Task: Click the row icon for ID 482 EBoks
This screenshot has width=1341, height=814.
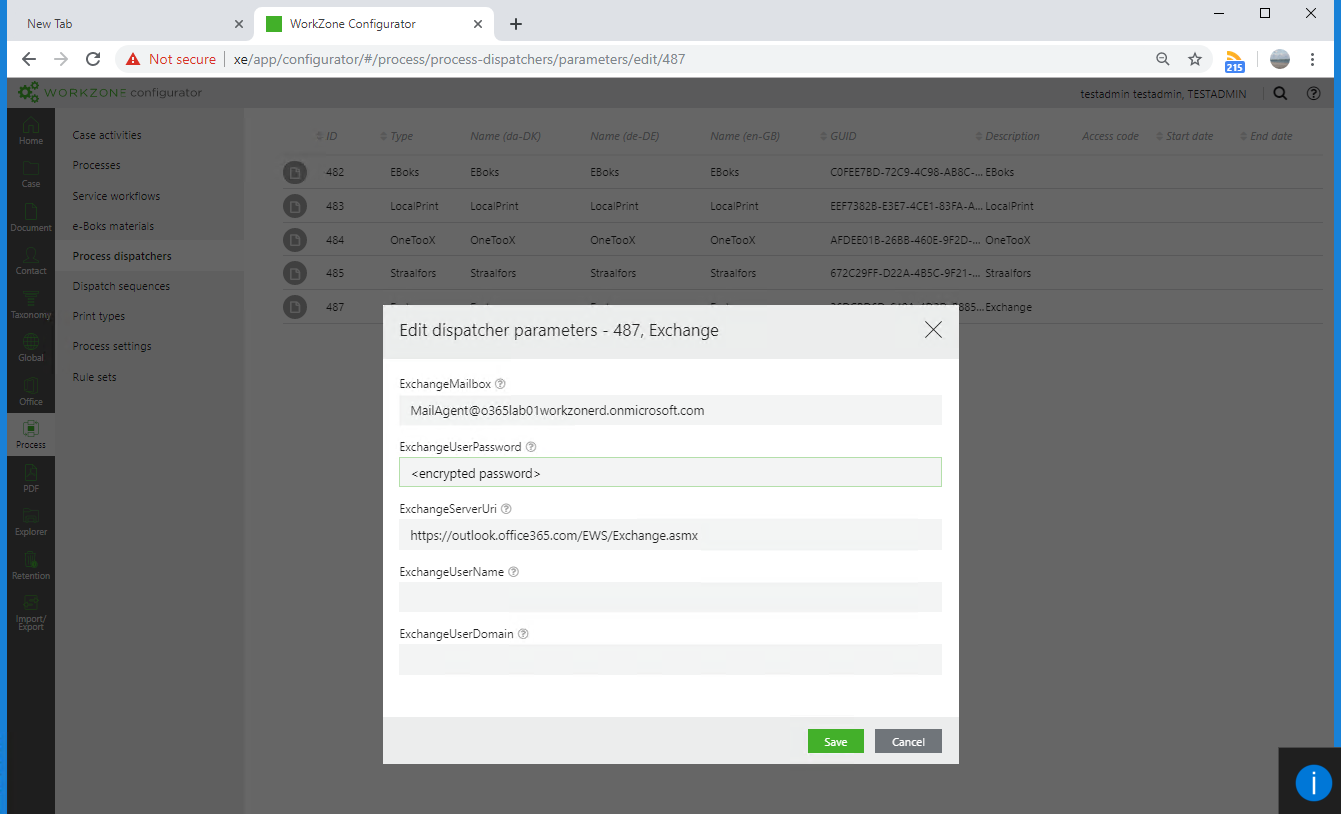Action: point(294,173)
